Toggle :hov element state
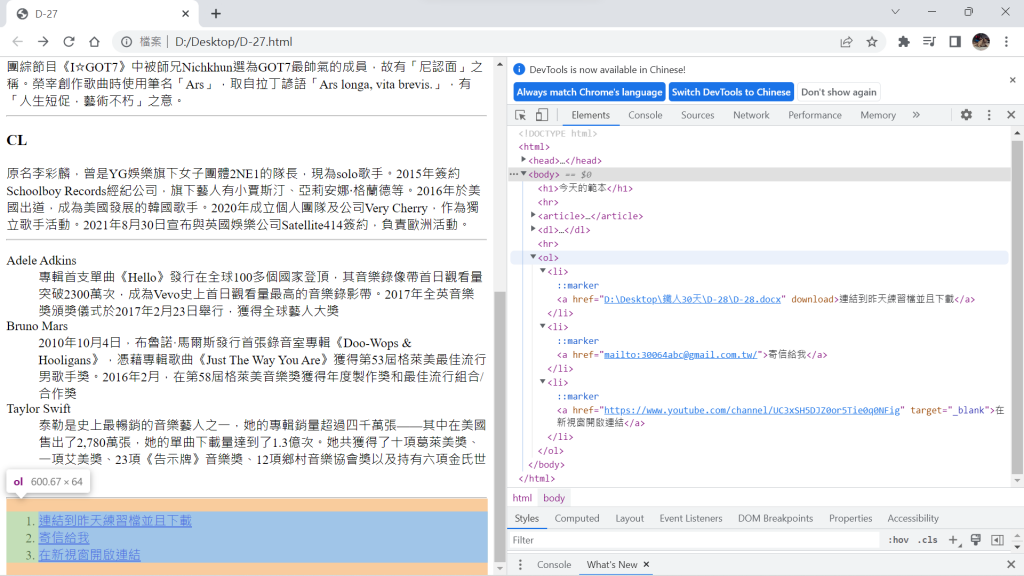Image resolution: width=1024 pixels, height=576 pixels. pos(898,540)
